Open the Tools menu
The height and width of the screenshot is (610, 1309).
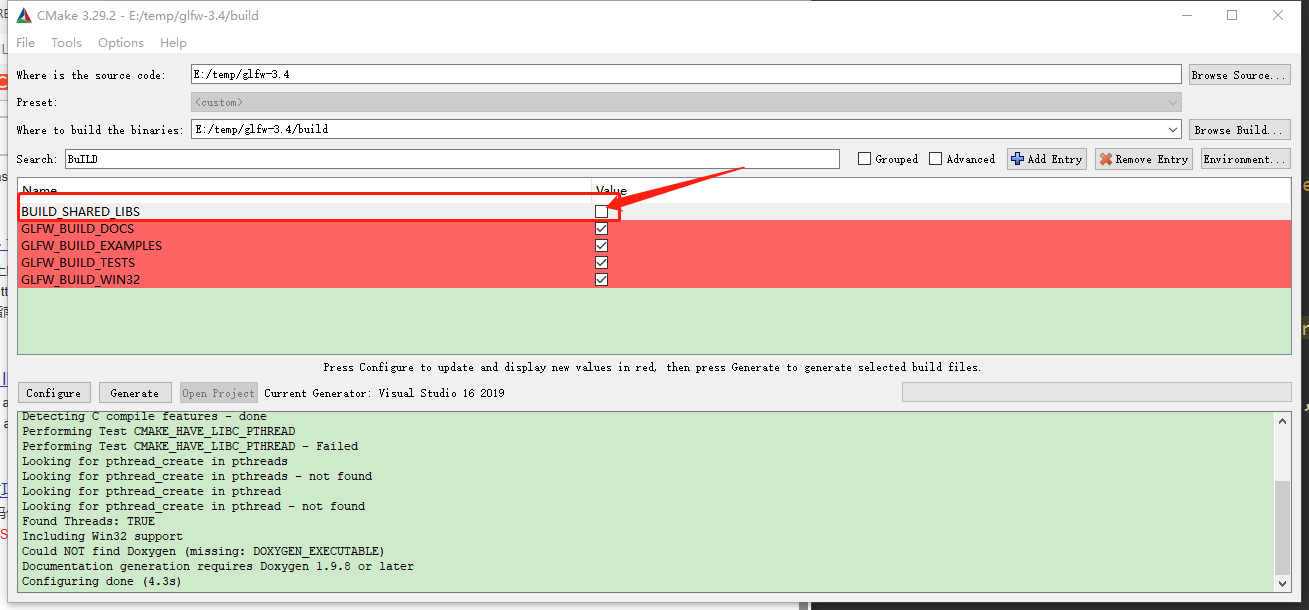click(x=66, y=43)
